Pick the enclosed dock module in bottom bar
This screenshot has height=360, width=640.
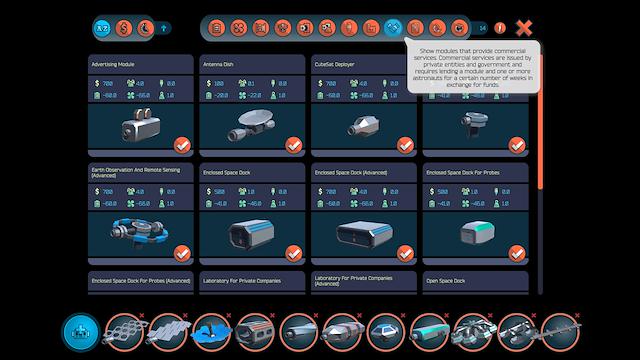[255, 332]
